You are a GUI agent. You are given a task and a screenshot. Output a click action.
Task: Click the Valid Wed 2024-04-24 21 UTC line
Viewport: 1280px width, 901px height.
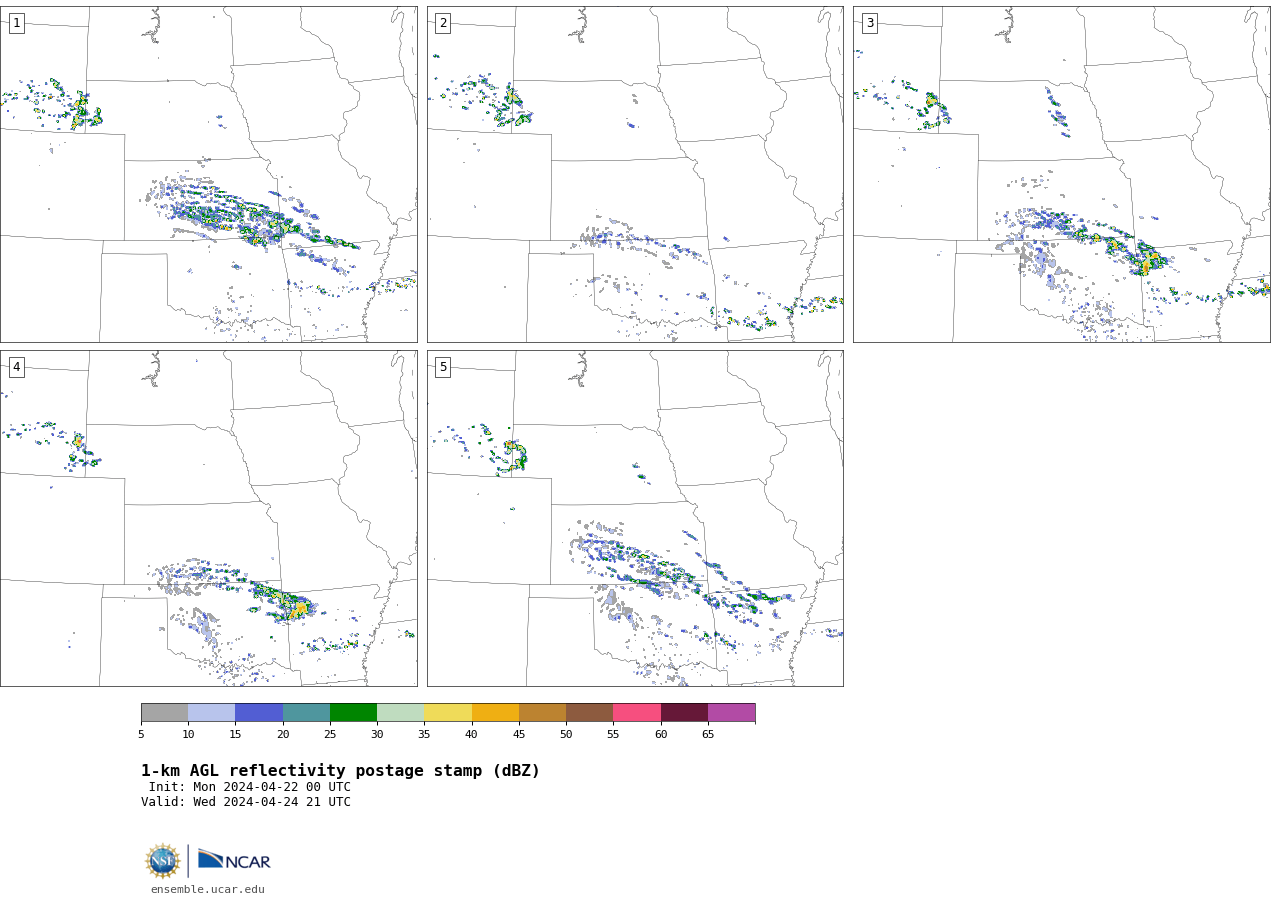[x=246, y=802]
